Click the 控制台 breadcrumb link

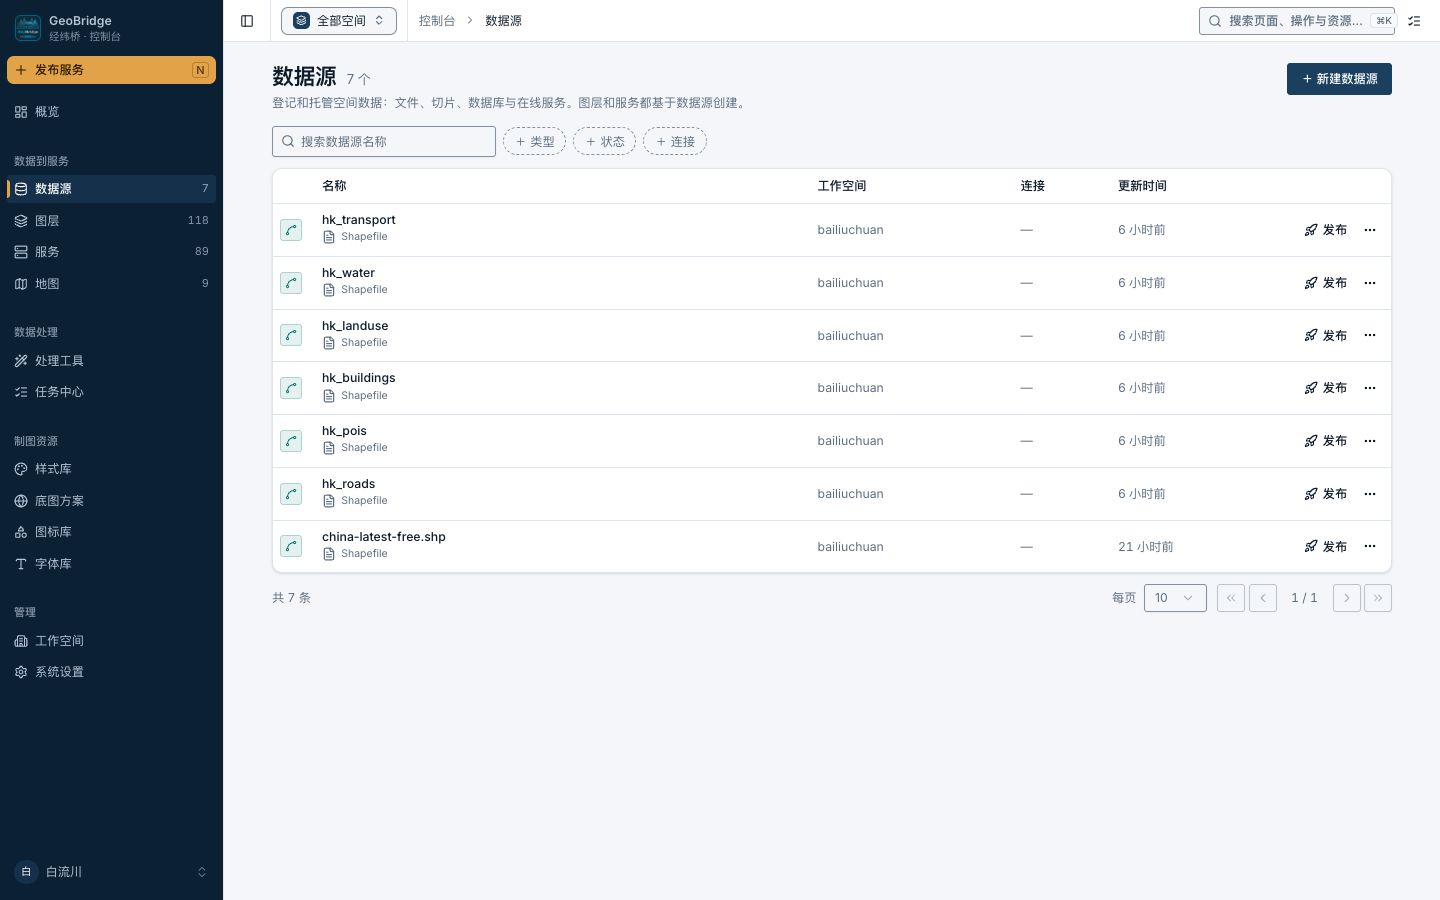click(x=437, y=21)
